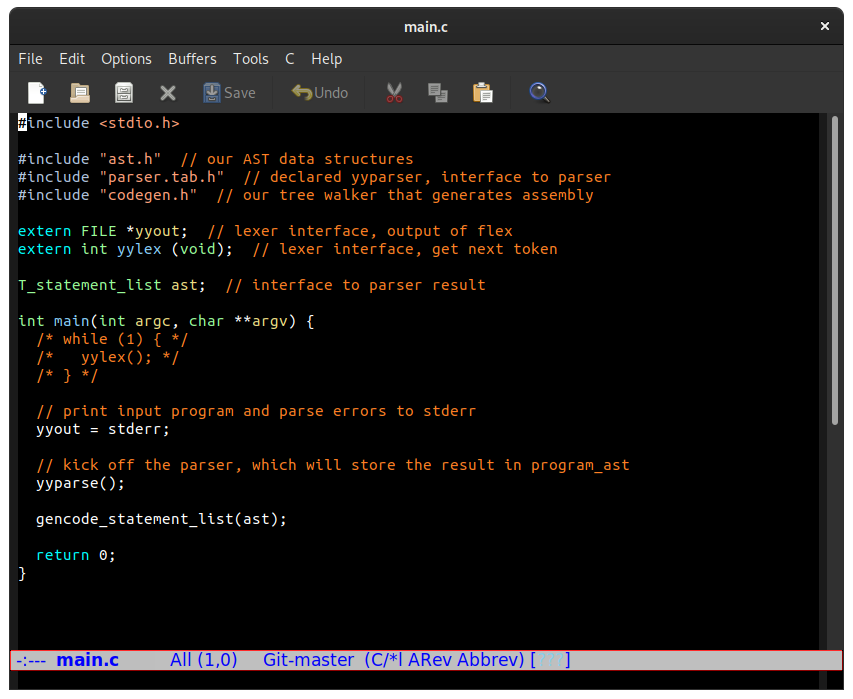Click the main.c buffer name in mode line

[88, 660]
